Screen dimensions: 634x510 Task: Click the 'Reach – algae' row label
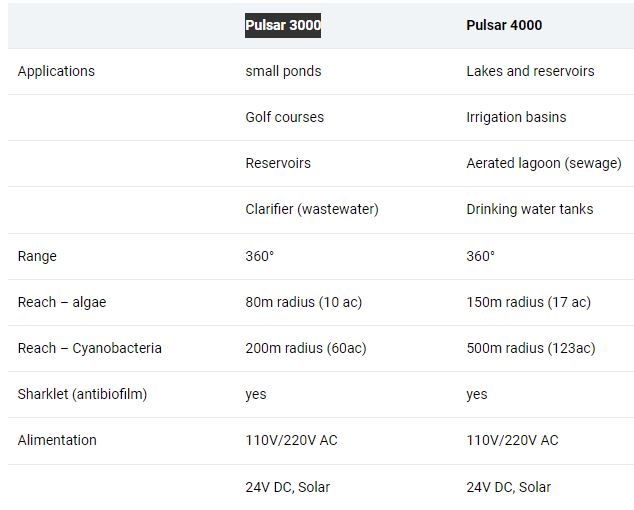point(61,302)
